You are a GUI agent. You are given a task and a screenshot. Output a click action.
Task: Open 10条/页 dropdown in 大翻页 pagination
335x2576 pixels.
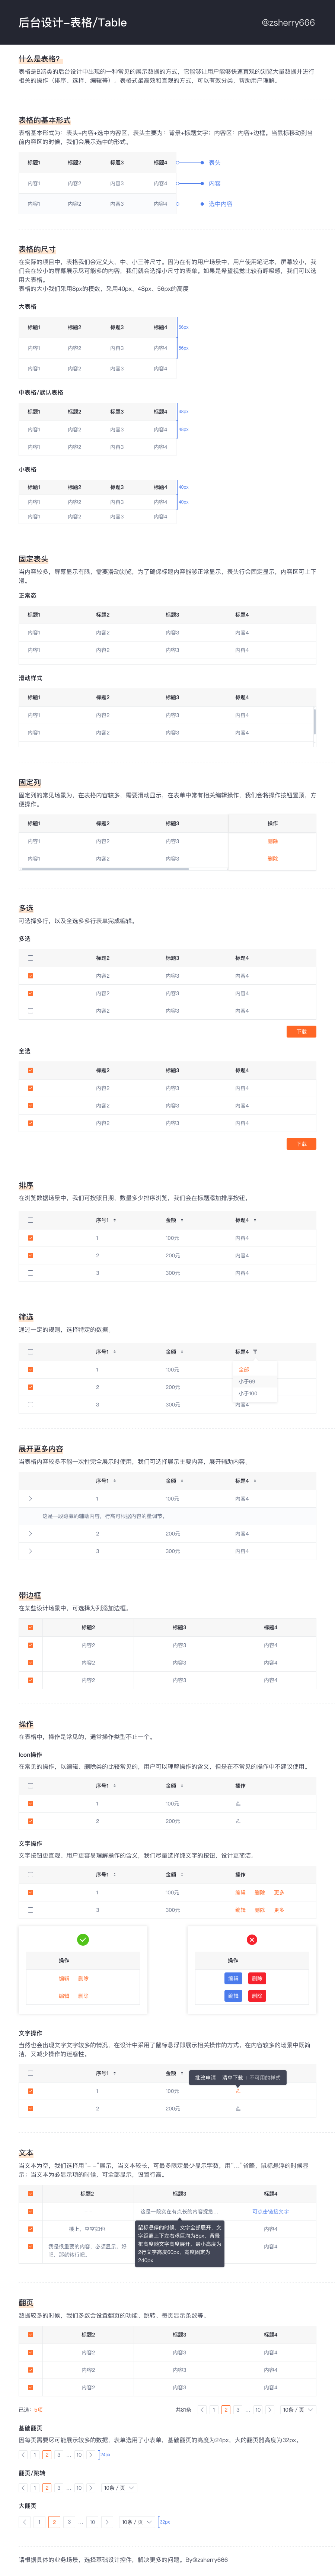137,2522
